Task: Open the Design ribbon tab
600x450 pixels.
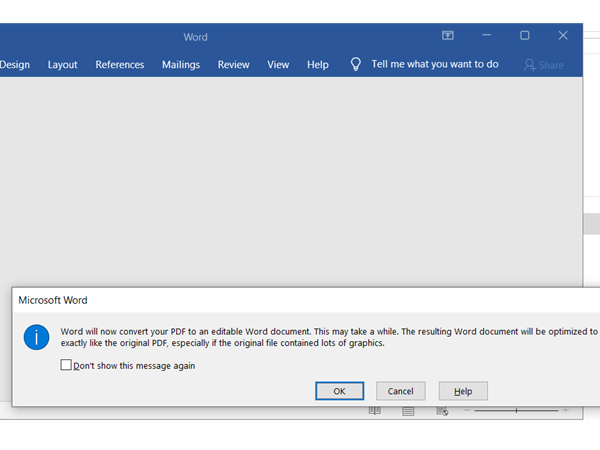Action: [x=15, y=65]
